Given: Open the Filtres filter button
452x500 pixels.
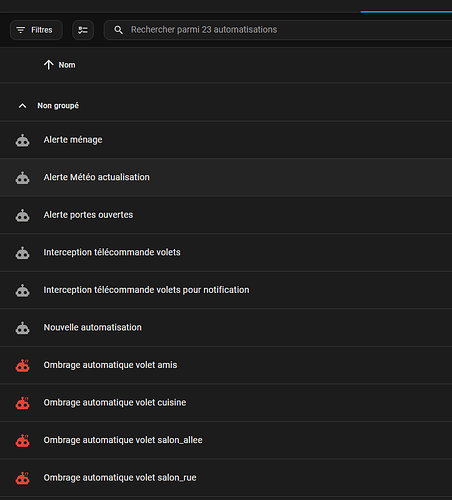Looking at the screenshot, I should (x=36, y=30).
